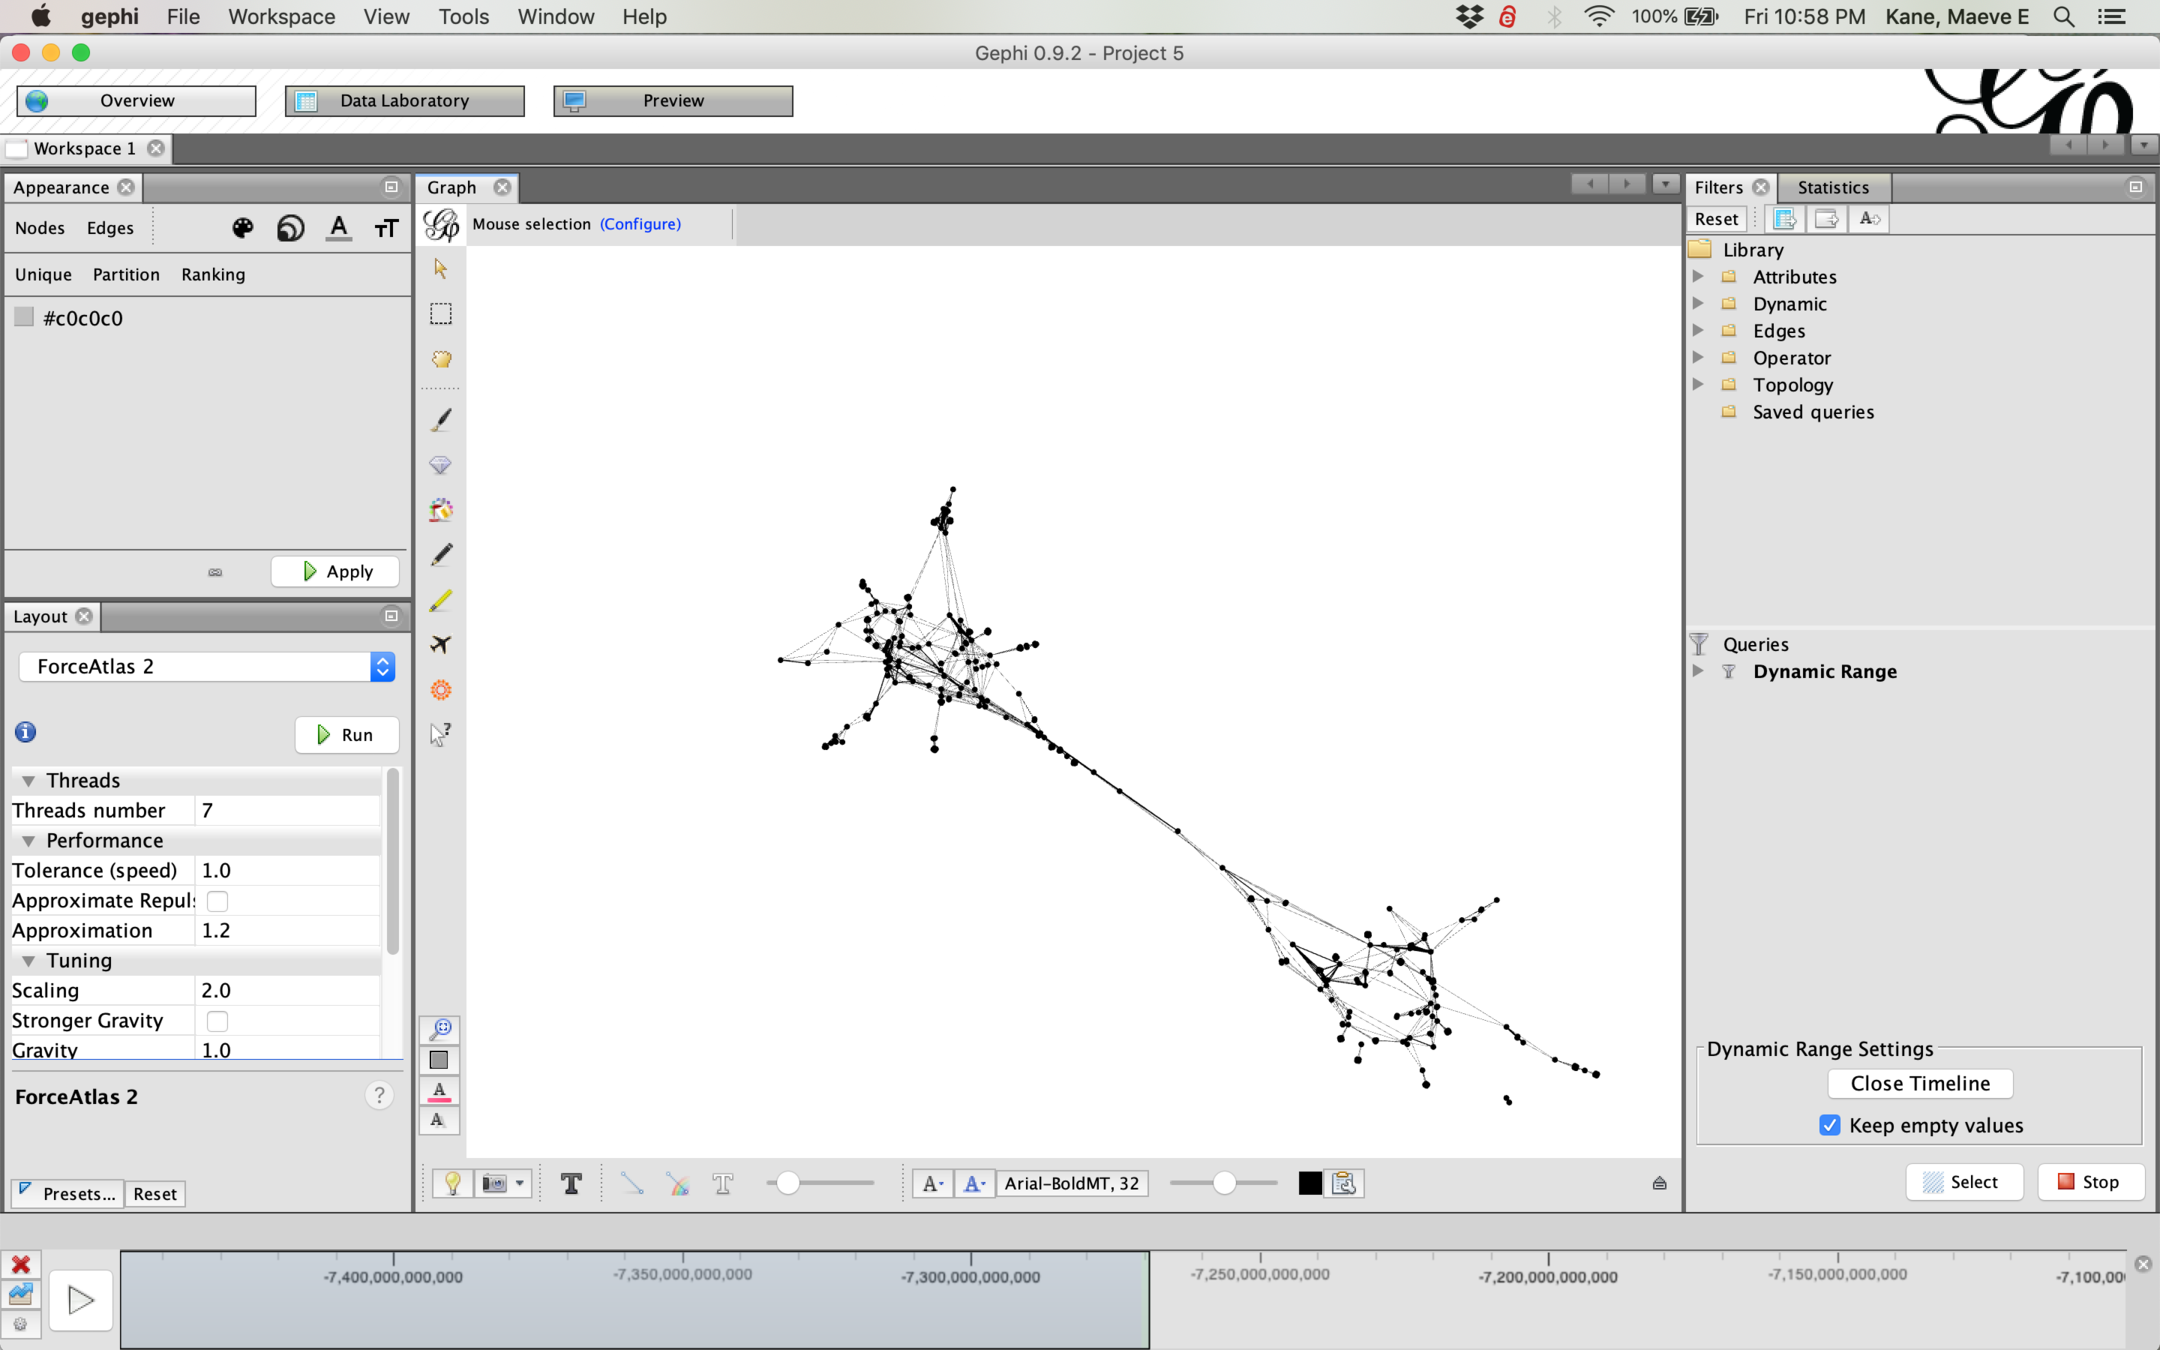Expand the Topology filter folder
The height and width of the screenshot is (1350, 2160).
point(1698,384)
